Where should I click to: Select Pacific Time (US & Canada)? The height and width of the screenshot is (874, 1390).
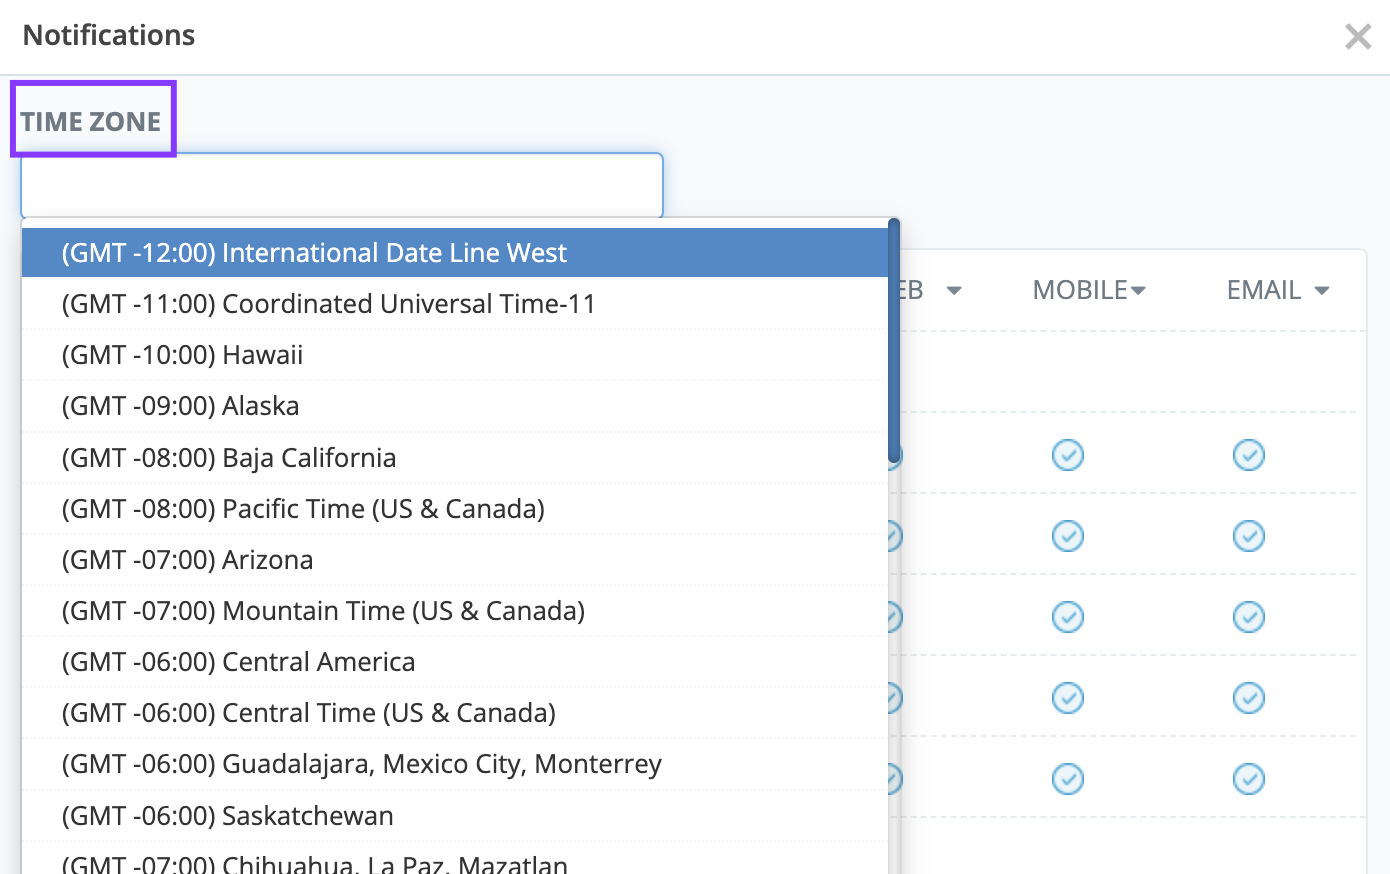[x=303, y=509]
